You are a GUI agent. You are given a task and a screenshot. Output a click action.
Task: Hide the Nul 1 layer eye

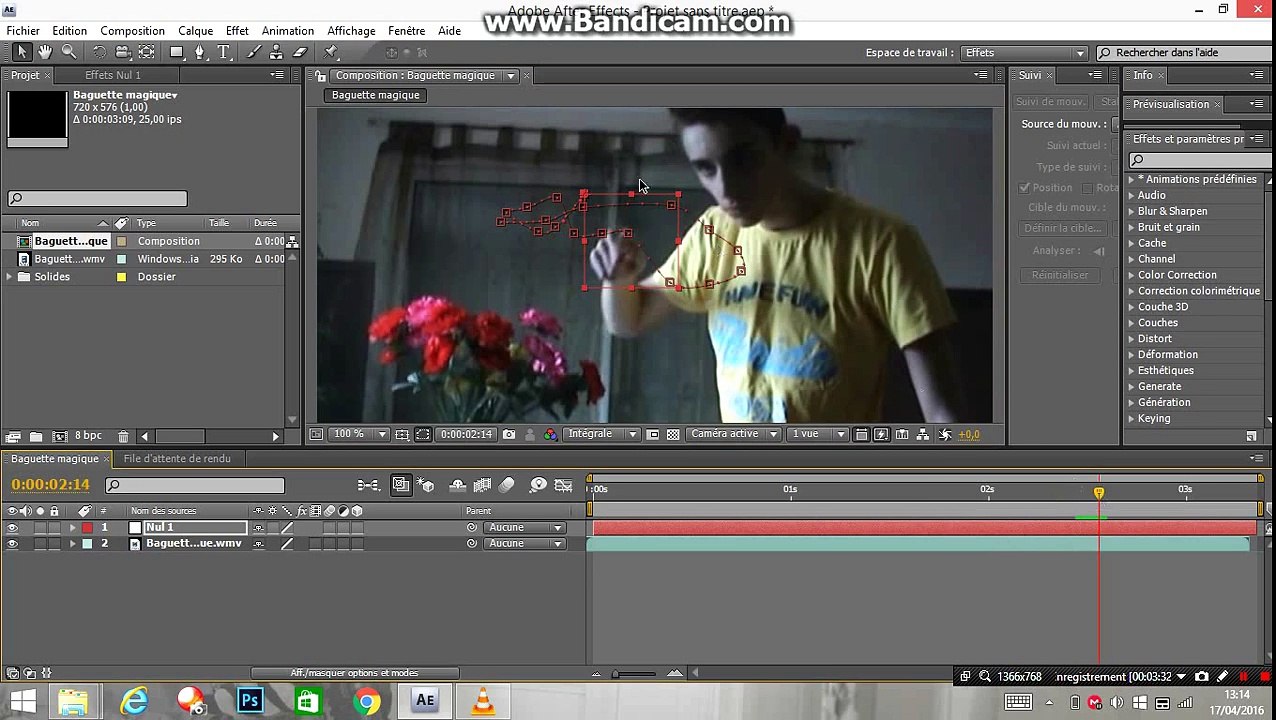(12, 527)
